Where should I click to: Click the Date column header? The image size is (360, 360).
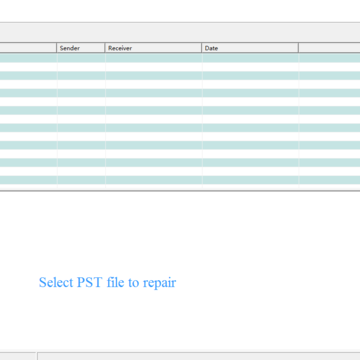tap(250, 48)
